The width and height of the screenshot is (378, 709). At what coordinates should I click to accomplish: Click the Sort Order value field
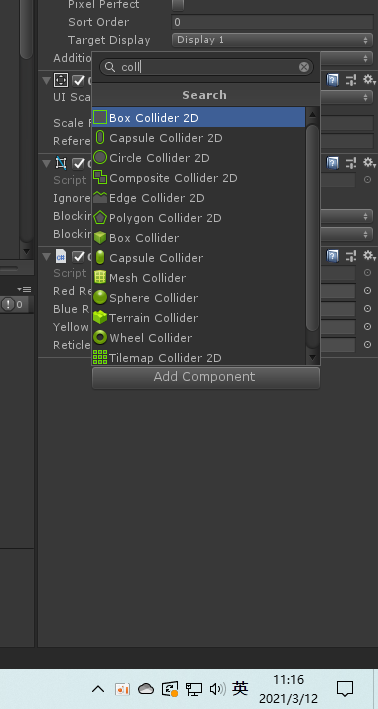(x=273, y=22)
